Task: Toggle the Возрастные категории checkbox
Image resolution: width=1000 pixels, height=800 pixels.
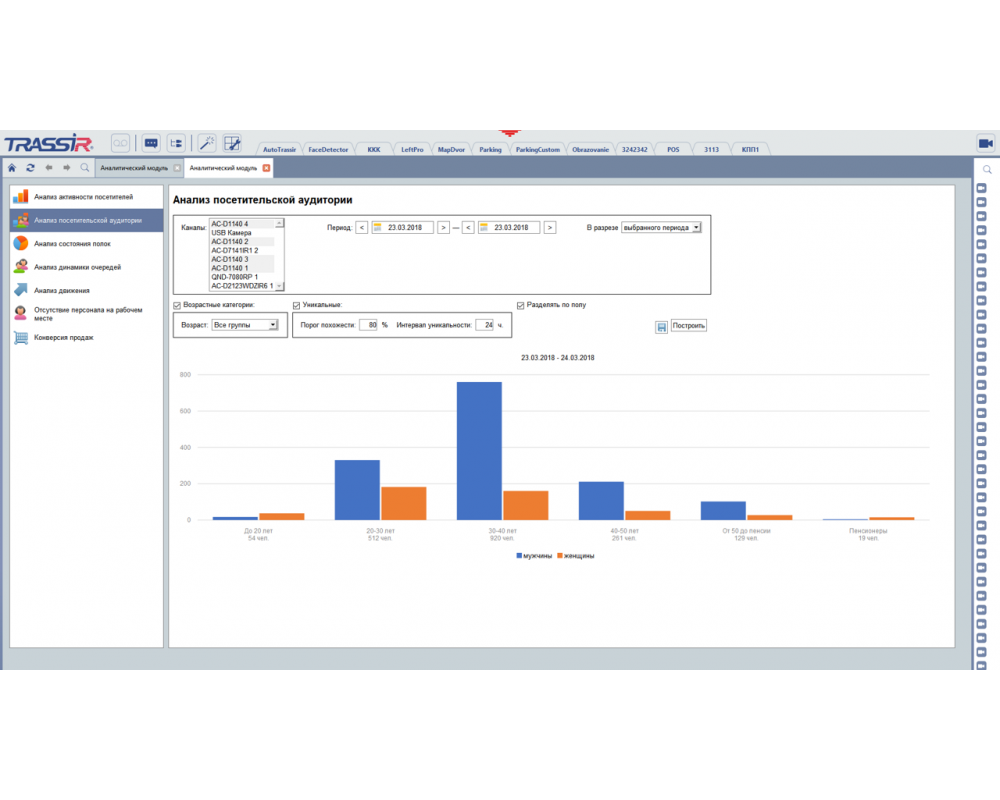Action: coord(177,306)
